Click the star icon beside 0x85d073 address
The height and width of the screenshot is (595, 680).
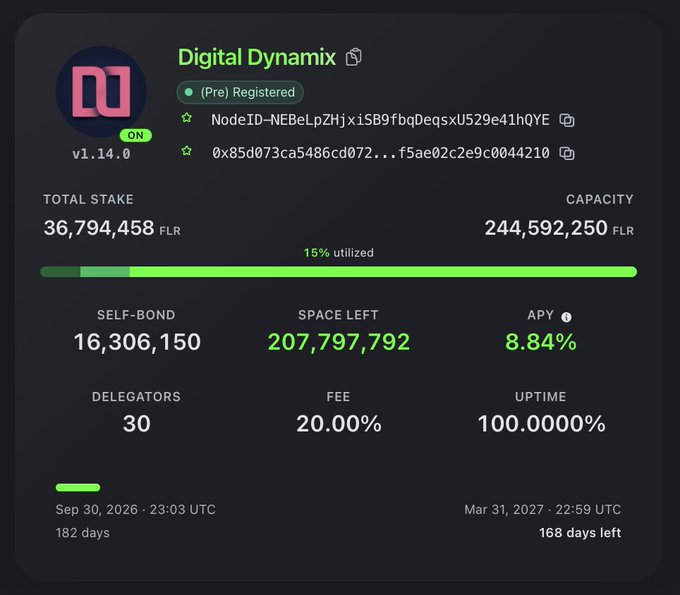point(186,150)
